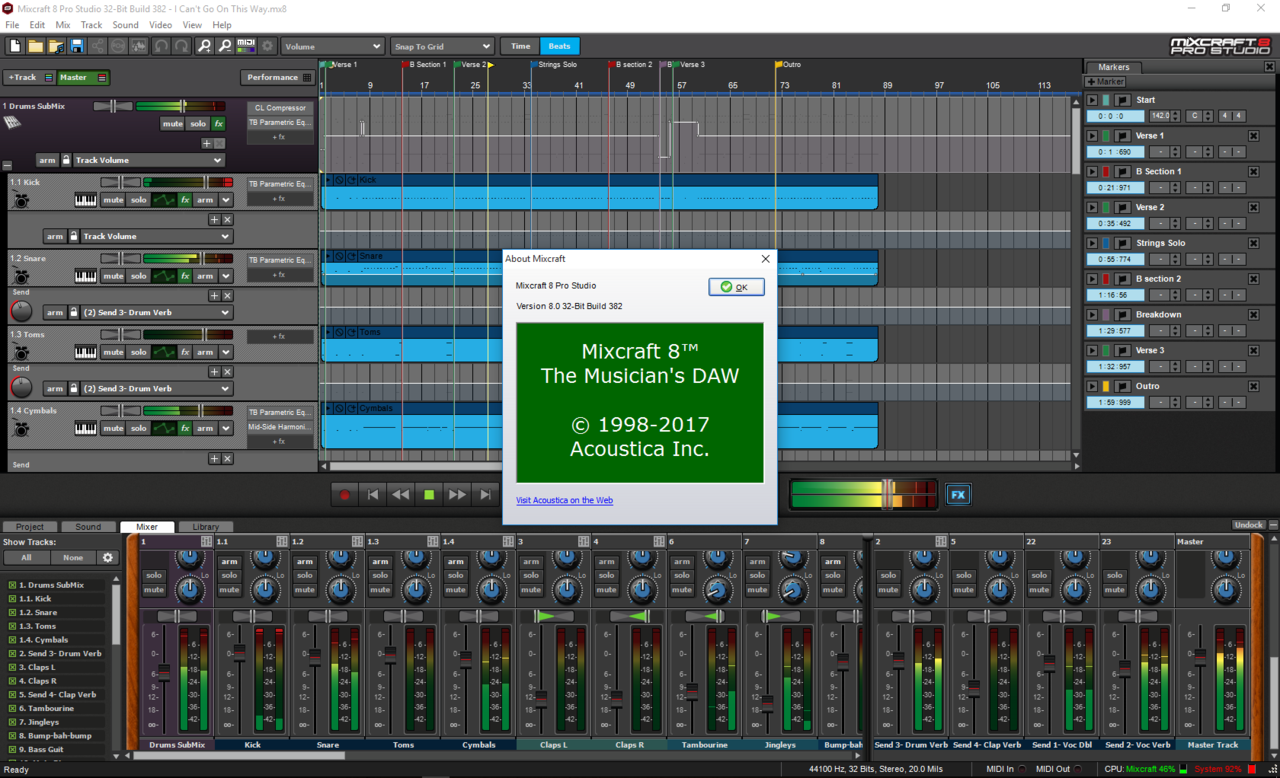Play from the Verse 1 marker
1280x778 pixels.
pos(1092,136)
